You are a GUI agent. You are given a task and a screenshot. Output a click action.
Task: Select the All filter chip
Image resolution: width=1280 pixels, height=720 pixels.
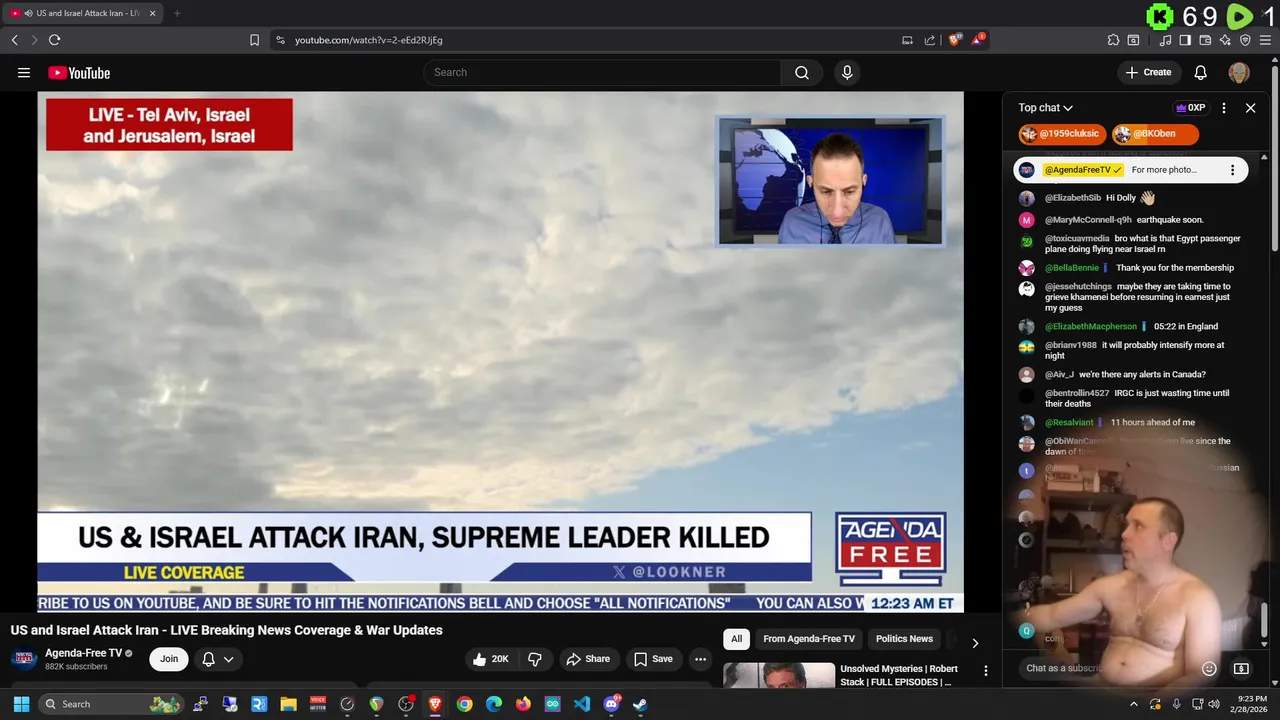(736, 639)
